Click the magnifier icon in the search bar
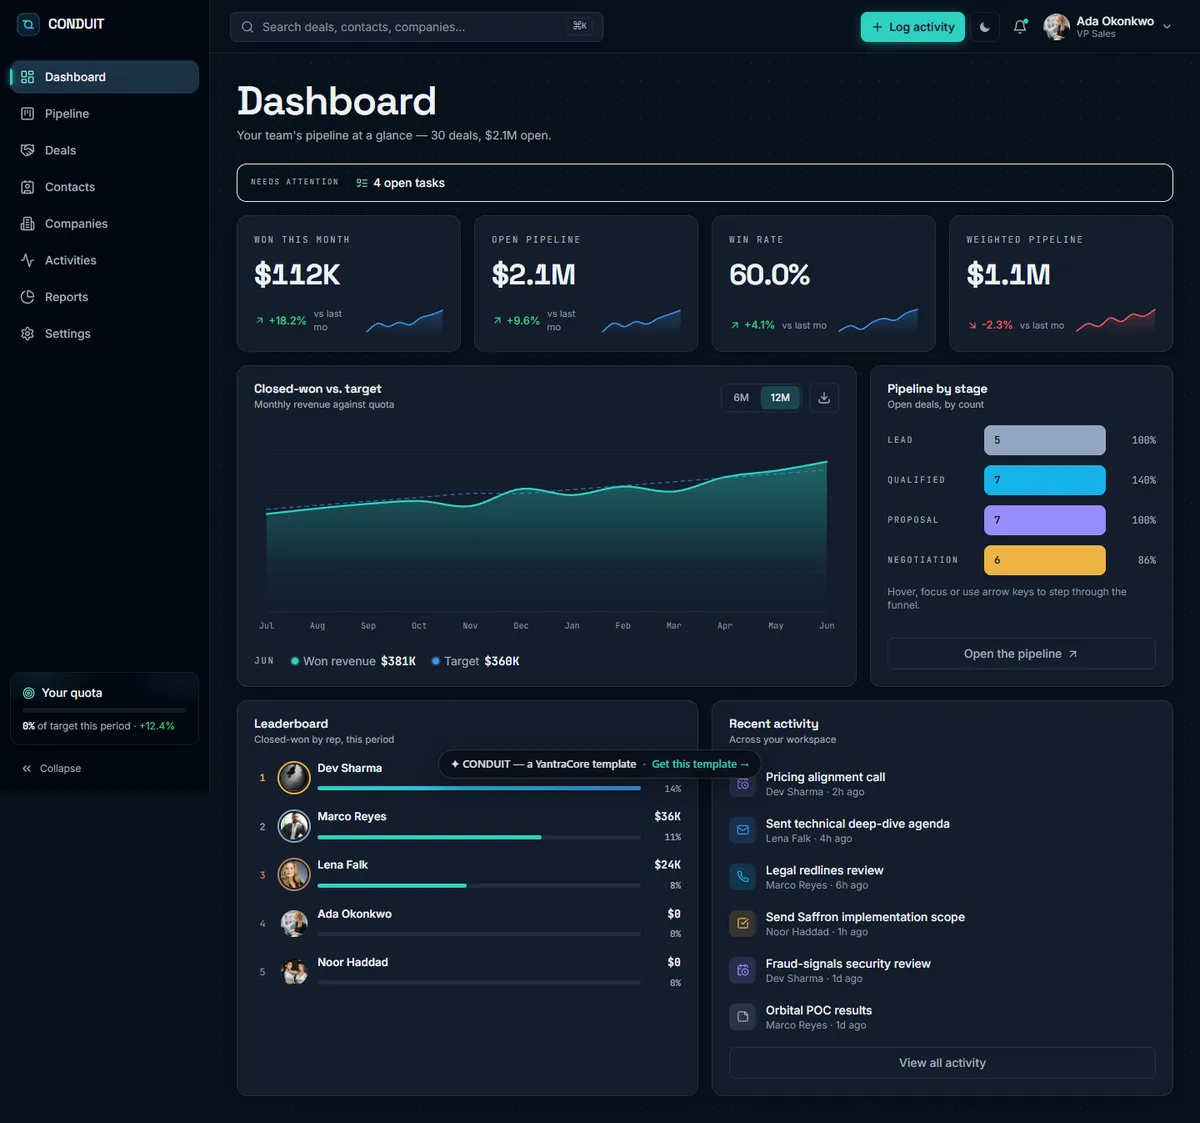The width and height of the screenshot is (1200, 1123). click(247, 27)
